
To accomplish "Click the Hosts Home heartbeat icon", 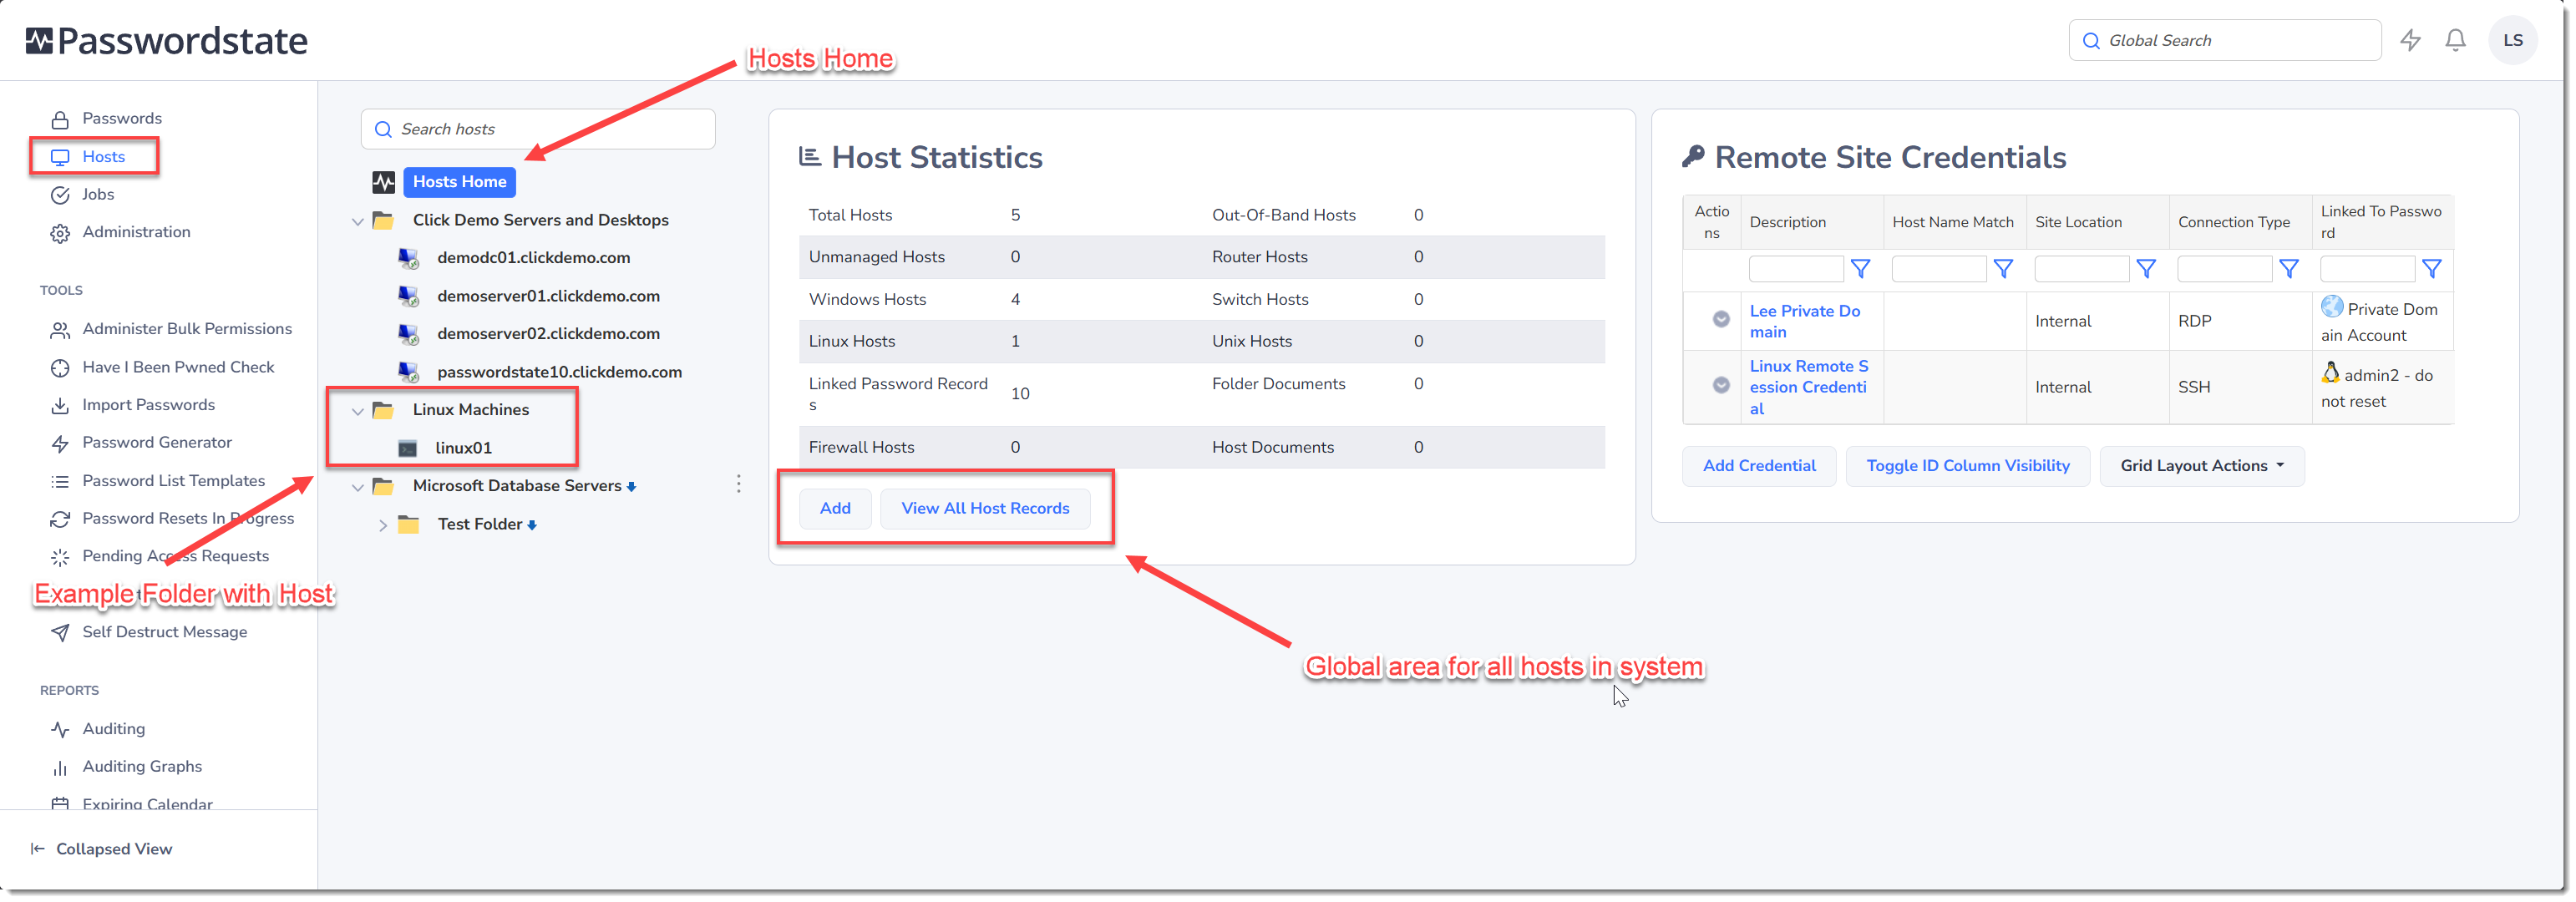I will point(384,182).
